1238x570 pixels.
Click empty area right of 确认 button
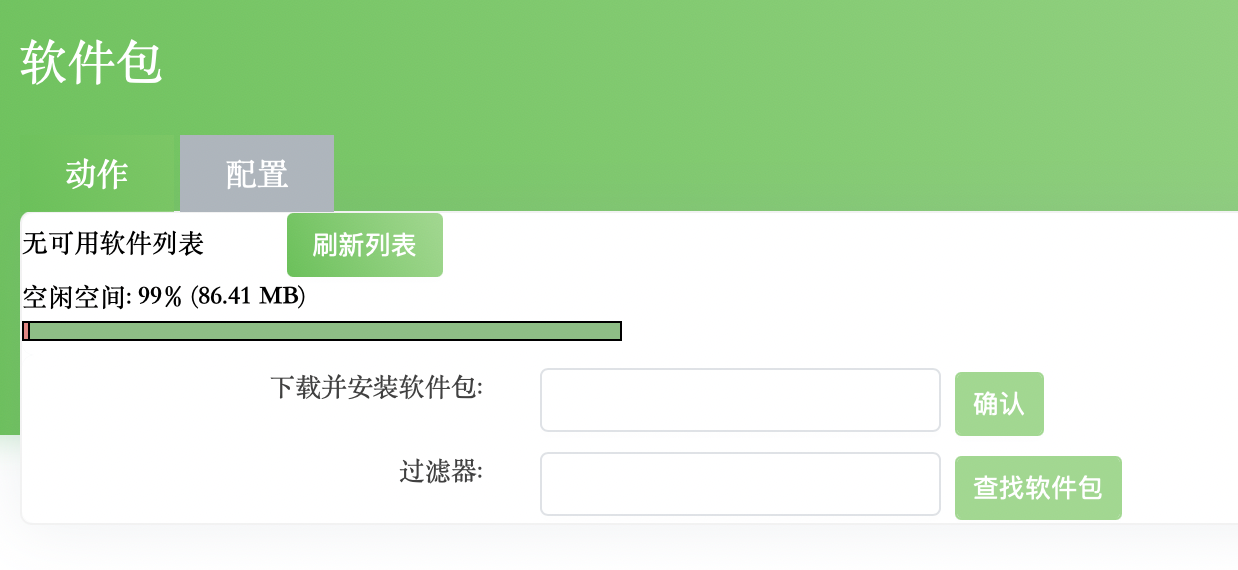pos(1140,404)
